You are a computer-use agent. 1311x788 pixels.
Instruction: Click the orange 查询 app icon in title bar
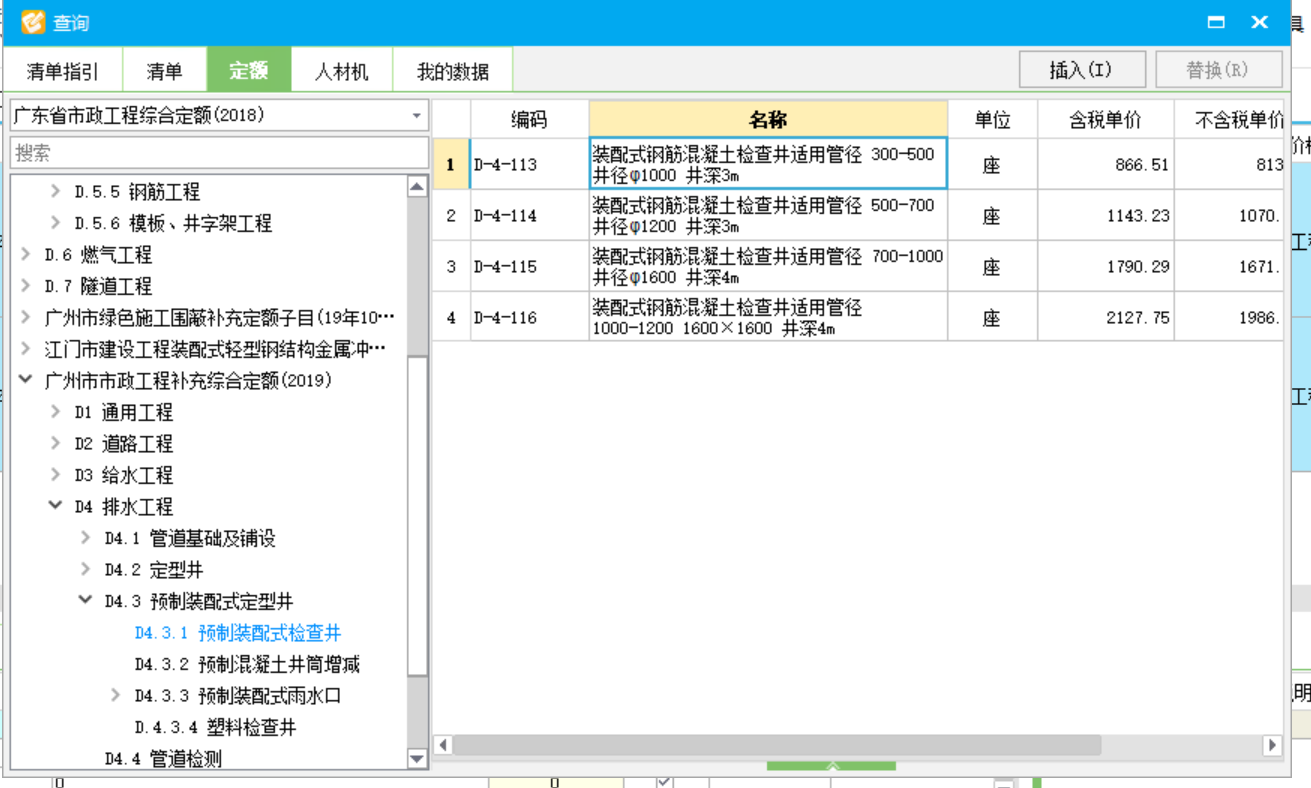[x=32, y=22]
